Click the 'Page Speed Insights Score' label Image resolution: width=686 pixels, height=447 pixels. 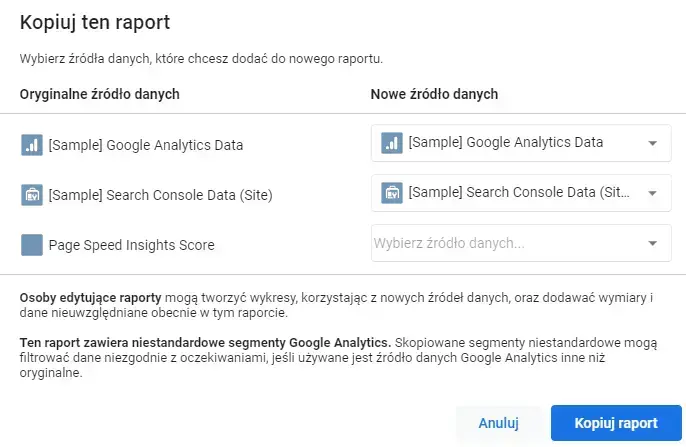(132, 245)
